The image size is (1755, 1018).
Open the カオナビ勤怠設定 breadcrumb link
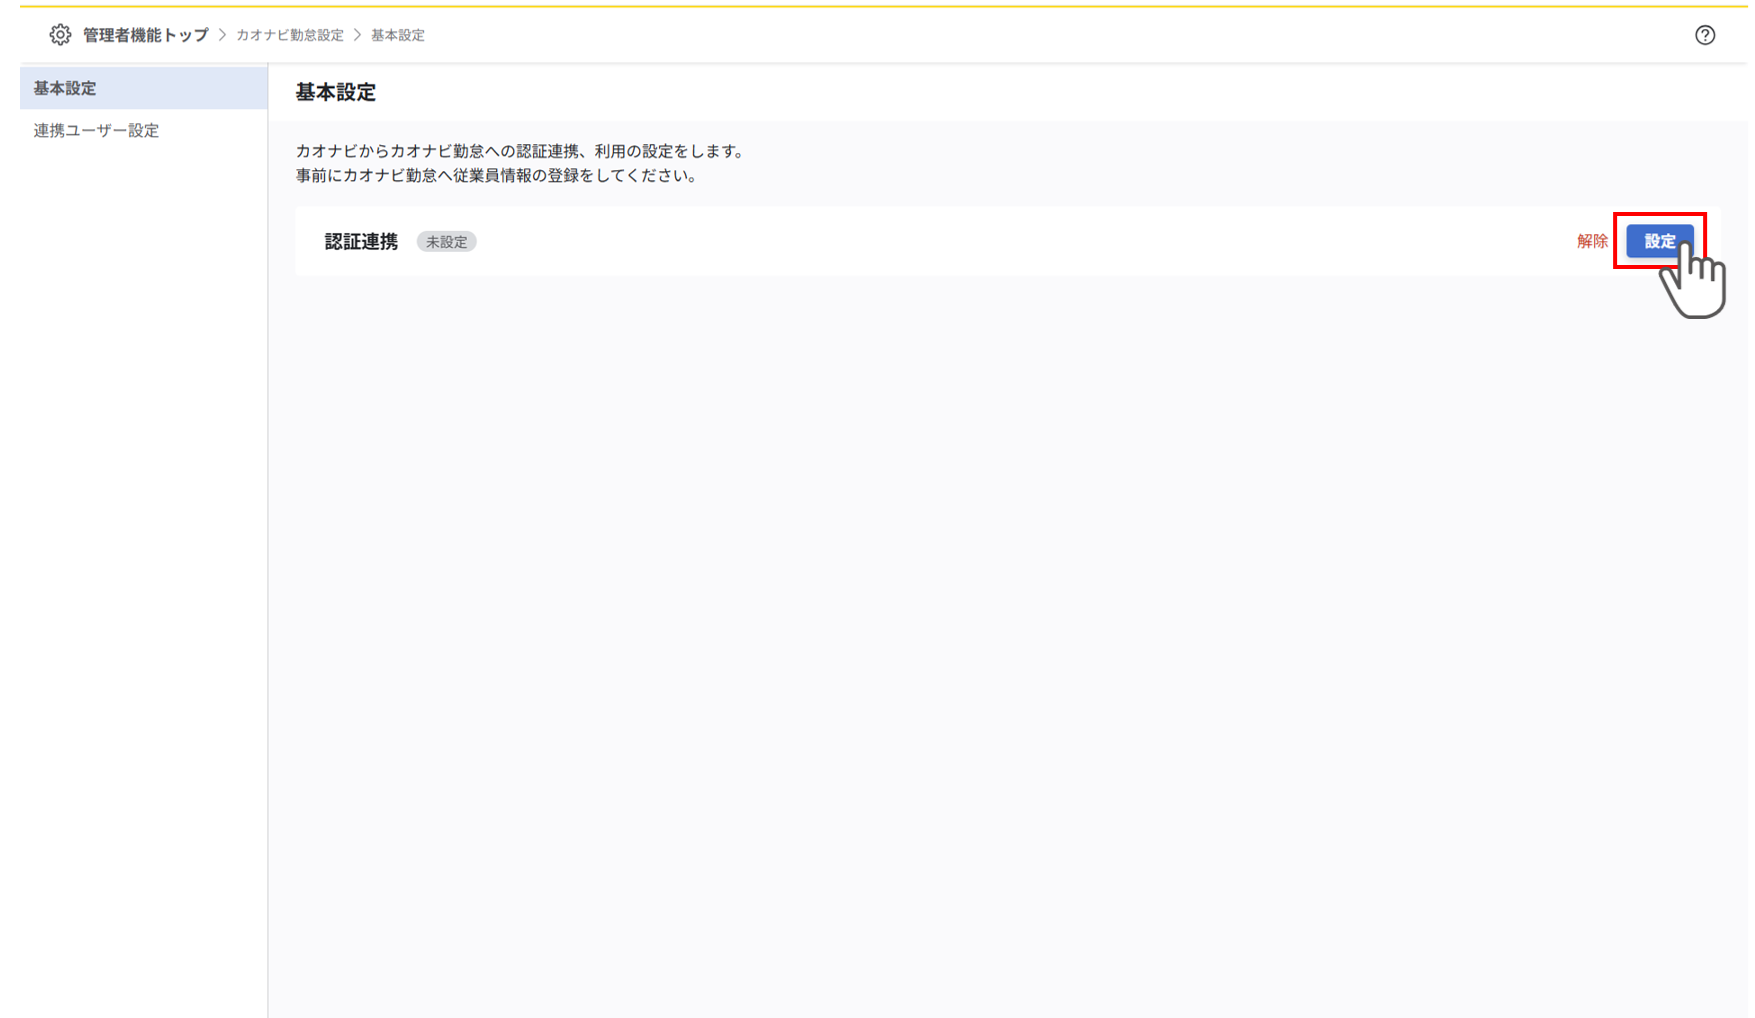pos(288,34)
